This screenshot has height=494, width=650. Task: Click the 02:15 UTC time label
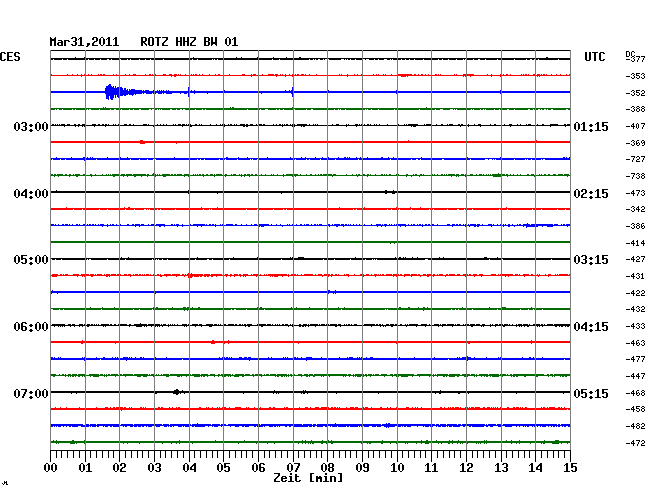tap(591, 194)
